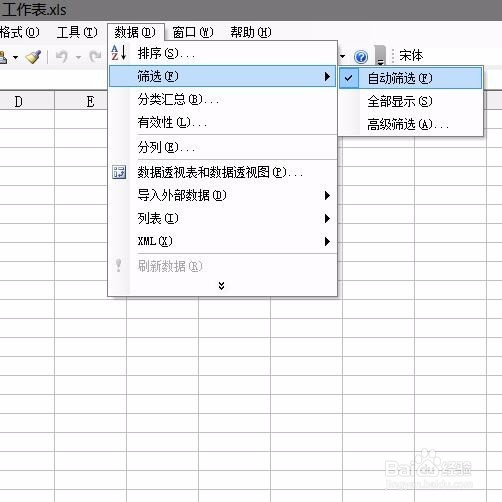Open 数据透视表和数据透视图(P)... entry
Viewport: 502px width, 502px height.
[x=223, y=172]
